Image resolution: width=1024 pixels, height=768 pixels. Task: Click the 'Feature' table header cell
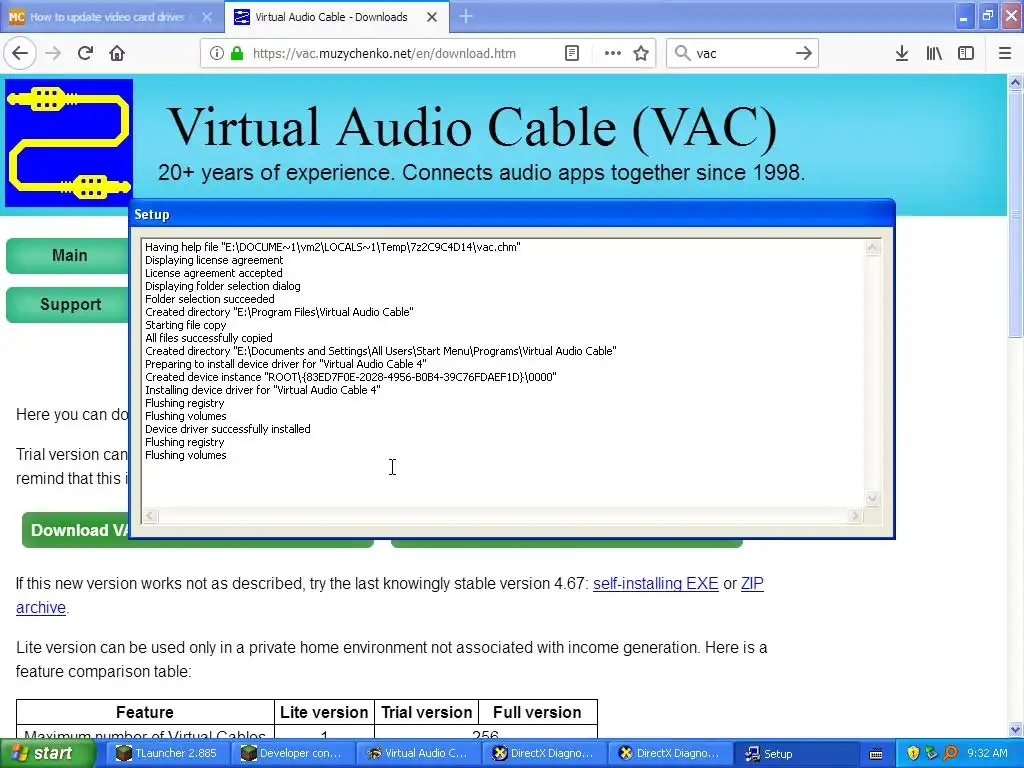(145, 712)
